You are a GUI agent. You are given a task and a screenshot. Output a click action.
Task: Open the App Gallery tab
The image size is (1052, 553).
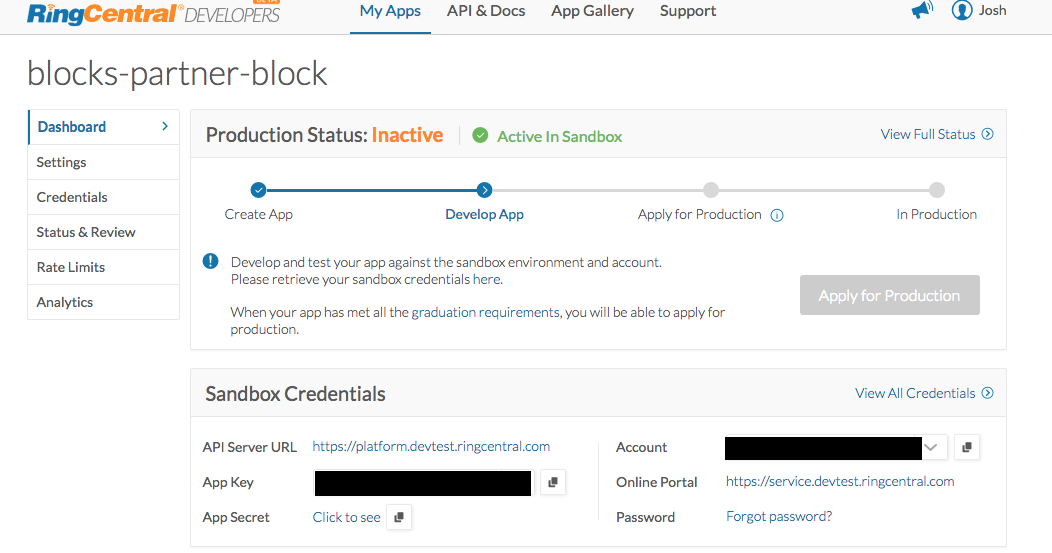(x=592, y=11)
